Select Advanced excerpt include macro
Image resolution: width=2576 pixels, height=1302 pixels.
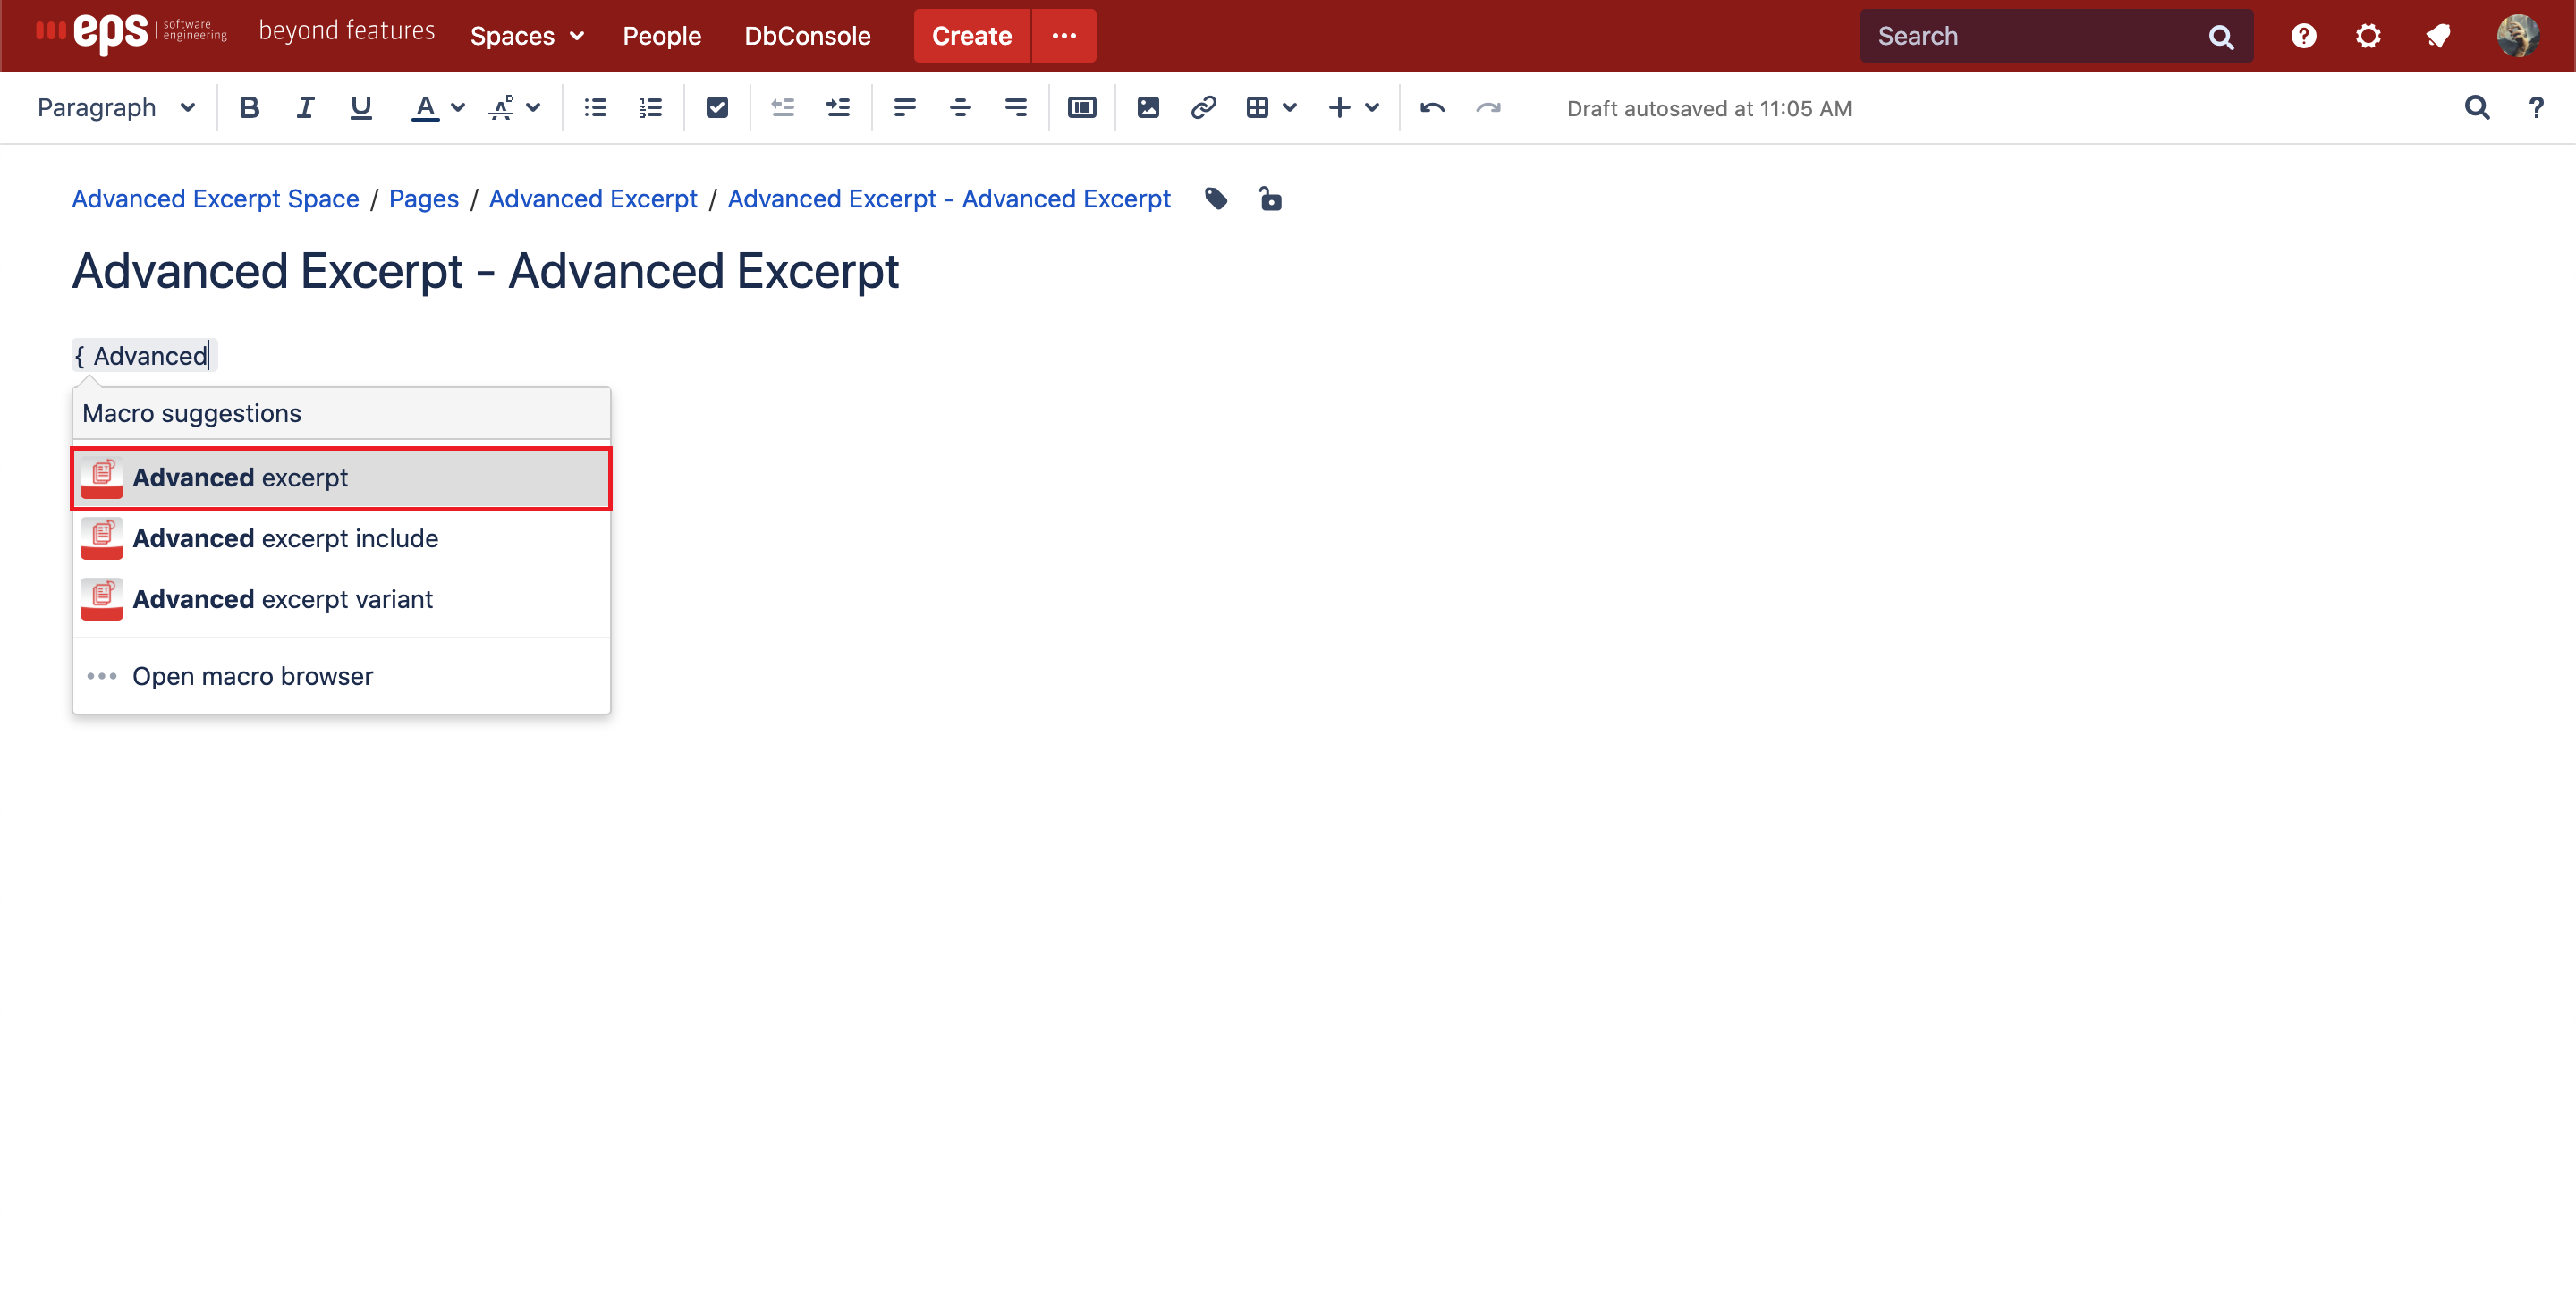(x=285, y=538)
